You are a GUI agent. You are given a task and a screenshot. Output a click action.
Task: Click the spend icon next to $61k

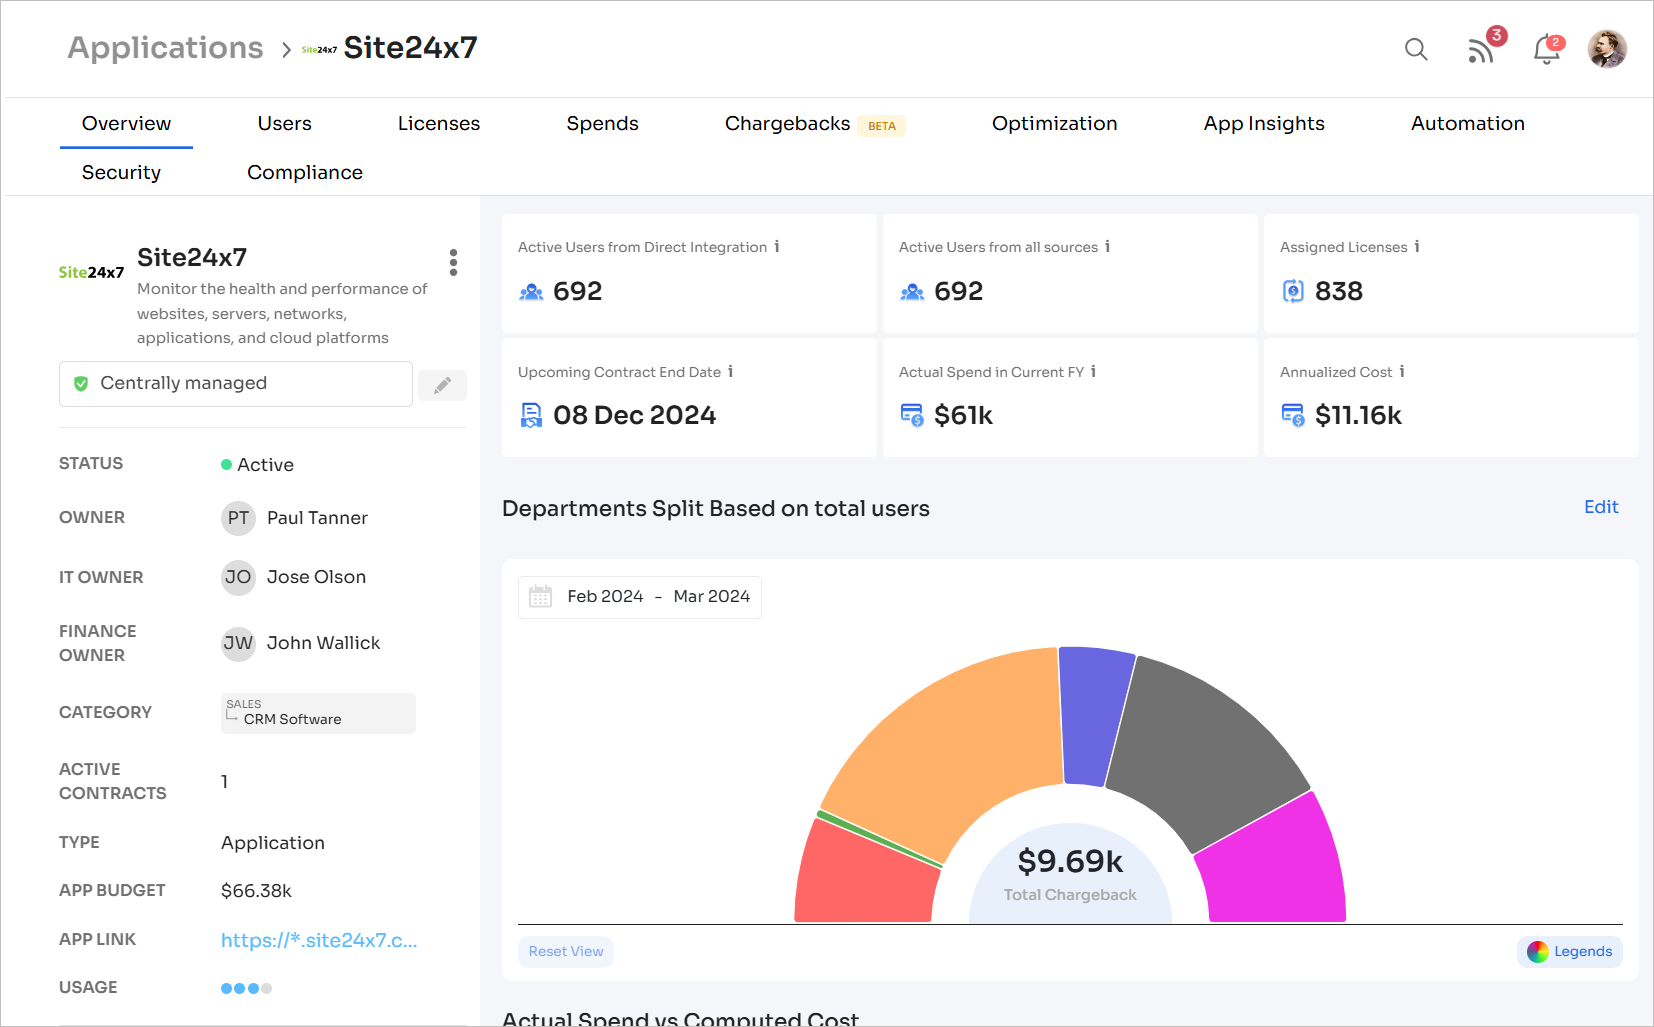912,415
